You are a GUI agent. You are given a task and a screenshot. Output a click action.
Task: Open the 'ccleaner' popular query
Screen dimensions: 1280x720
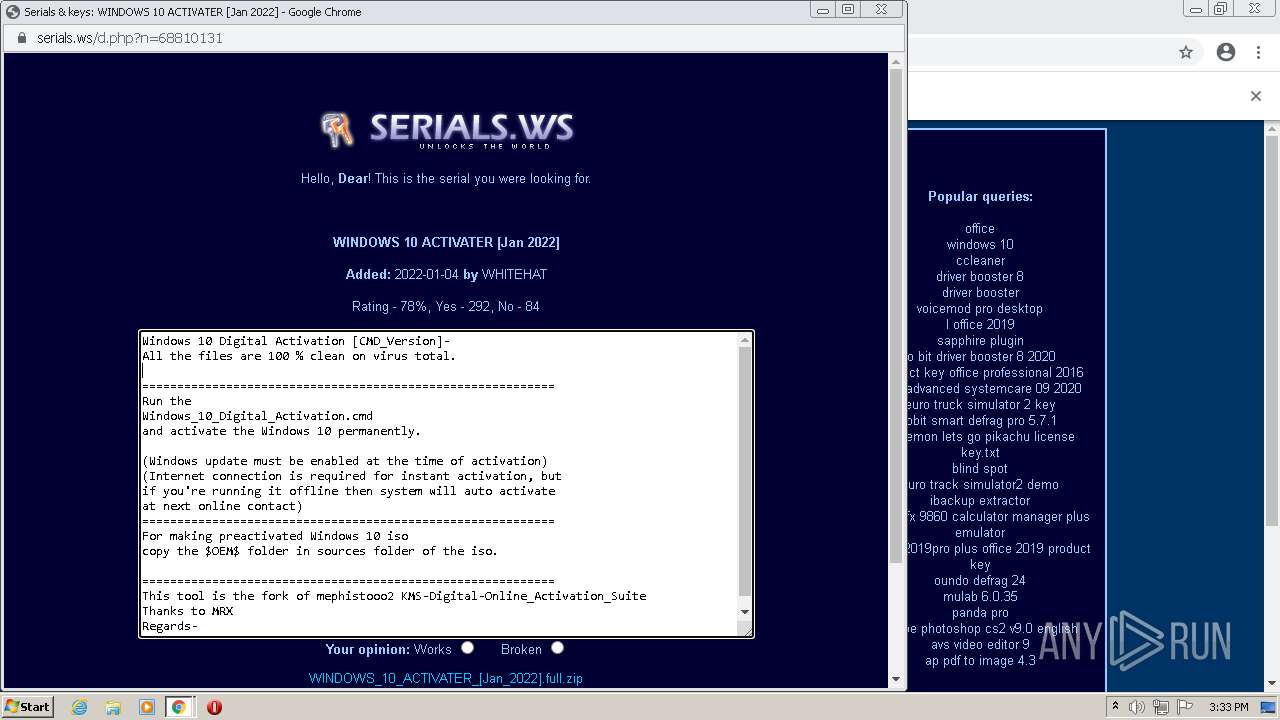(980, 260)
